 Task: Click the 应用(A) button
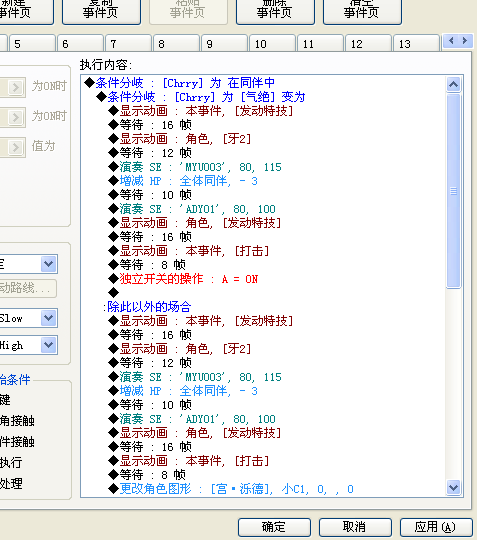pos(436,527)
